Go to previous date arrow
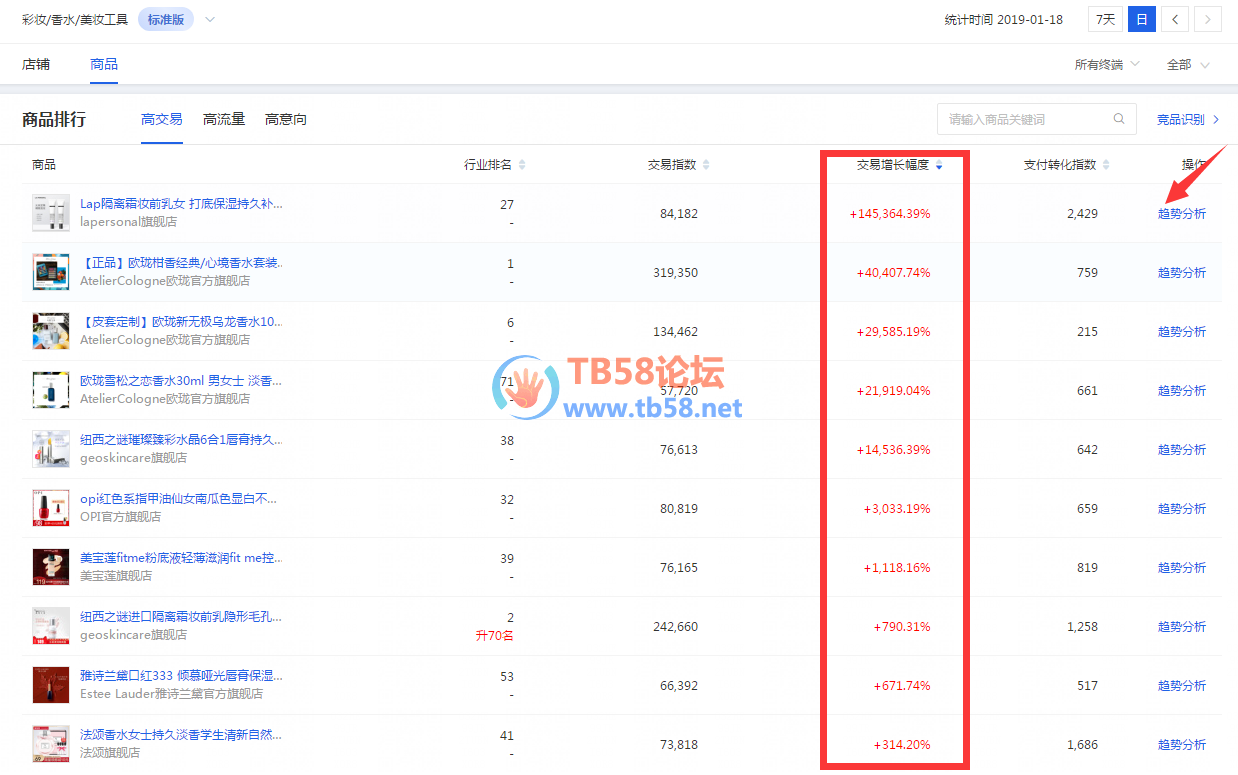 click(1175, 19)
